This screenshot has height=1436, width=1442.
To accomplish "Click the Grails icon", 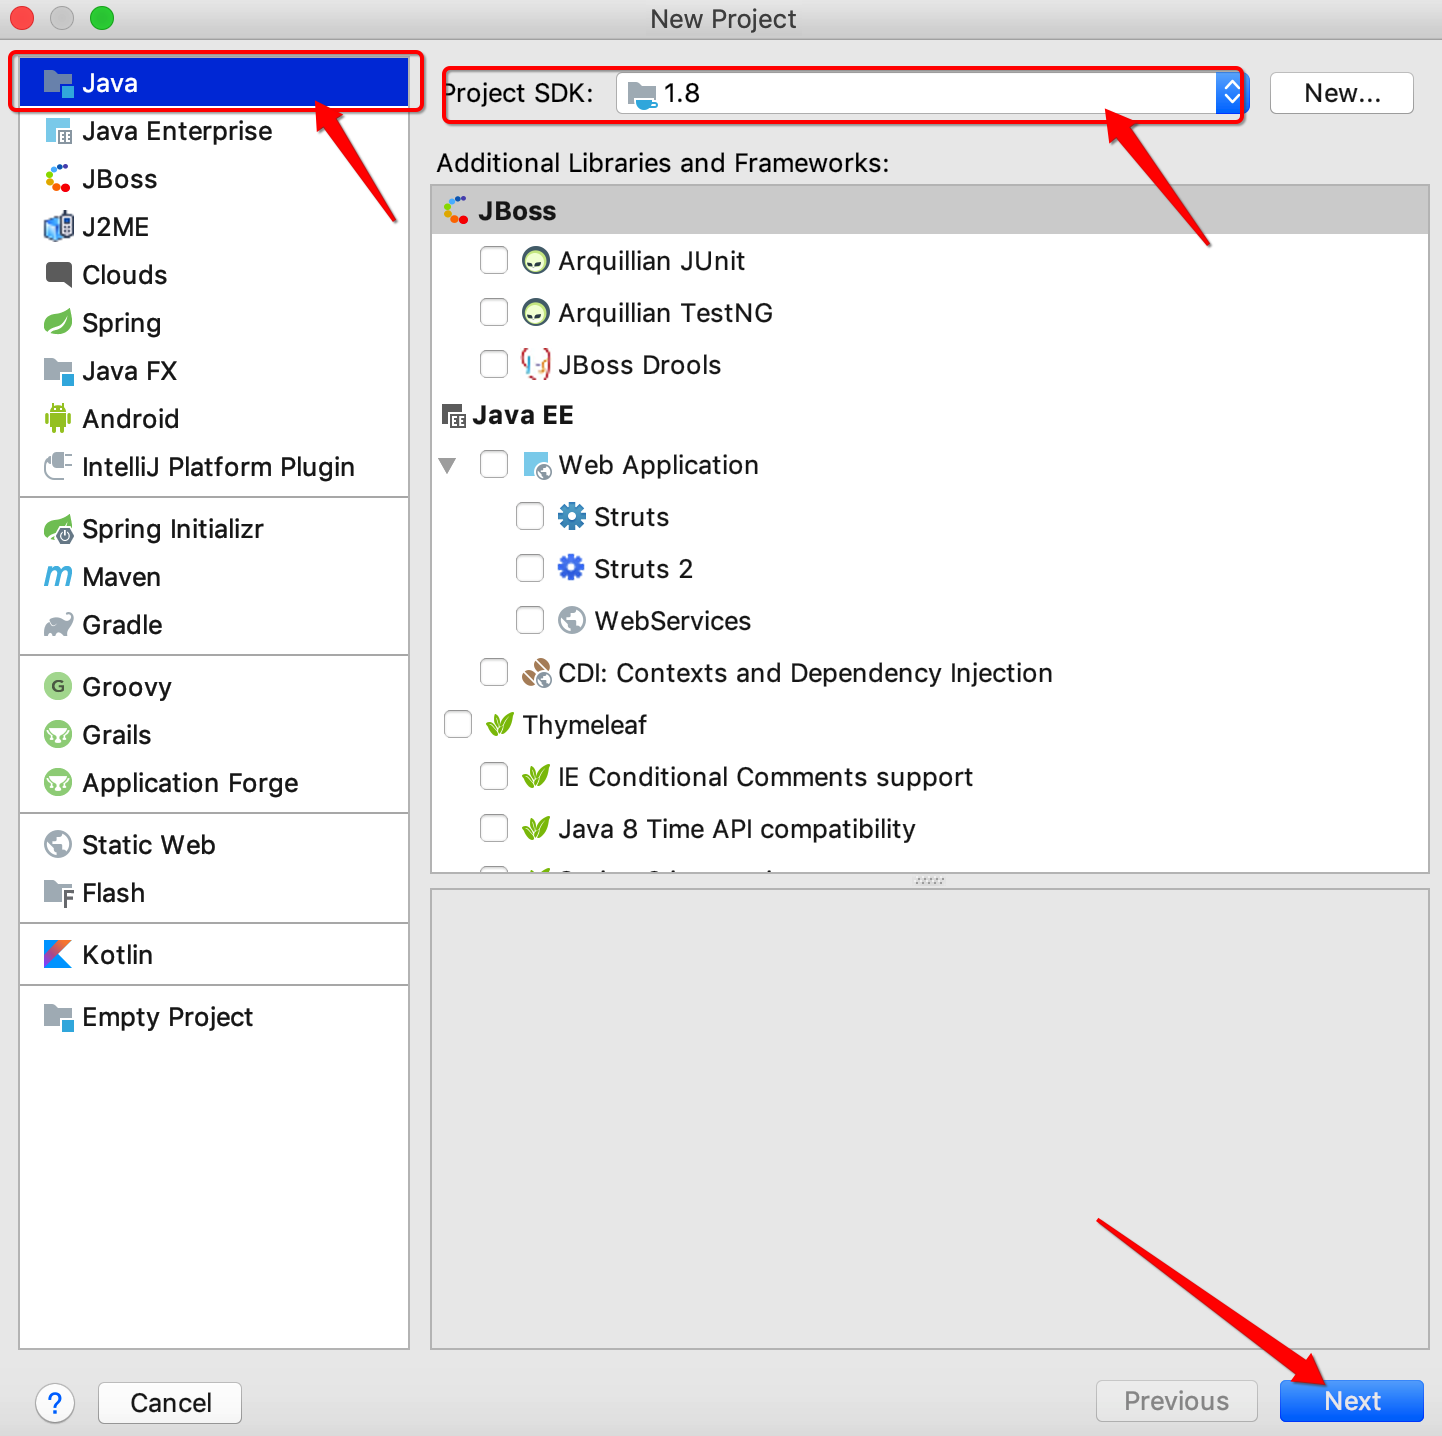I will (x=59, y=734).
